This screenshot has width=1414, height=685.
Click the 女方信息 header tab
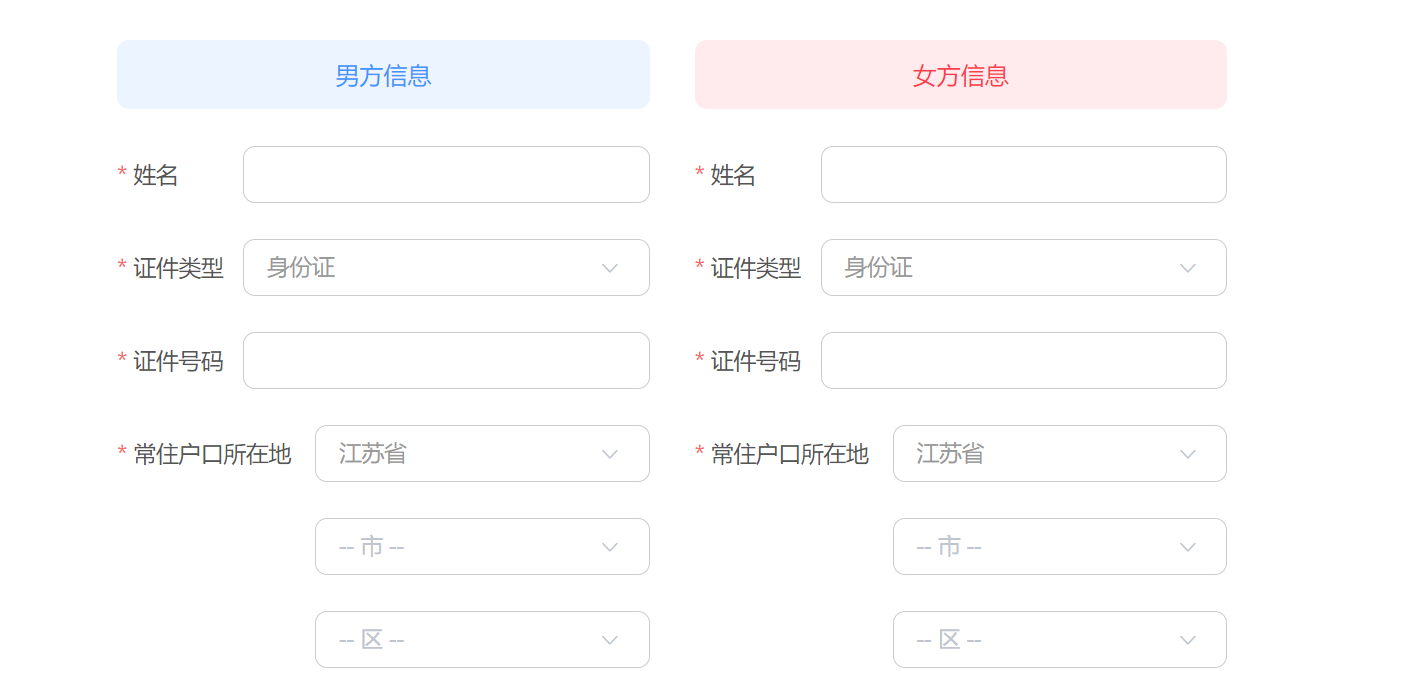click(960, 75)
